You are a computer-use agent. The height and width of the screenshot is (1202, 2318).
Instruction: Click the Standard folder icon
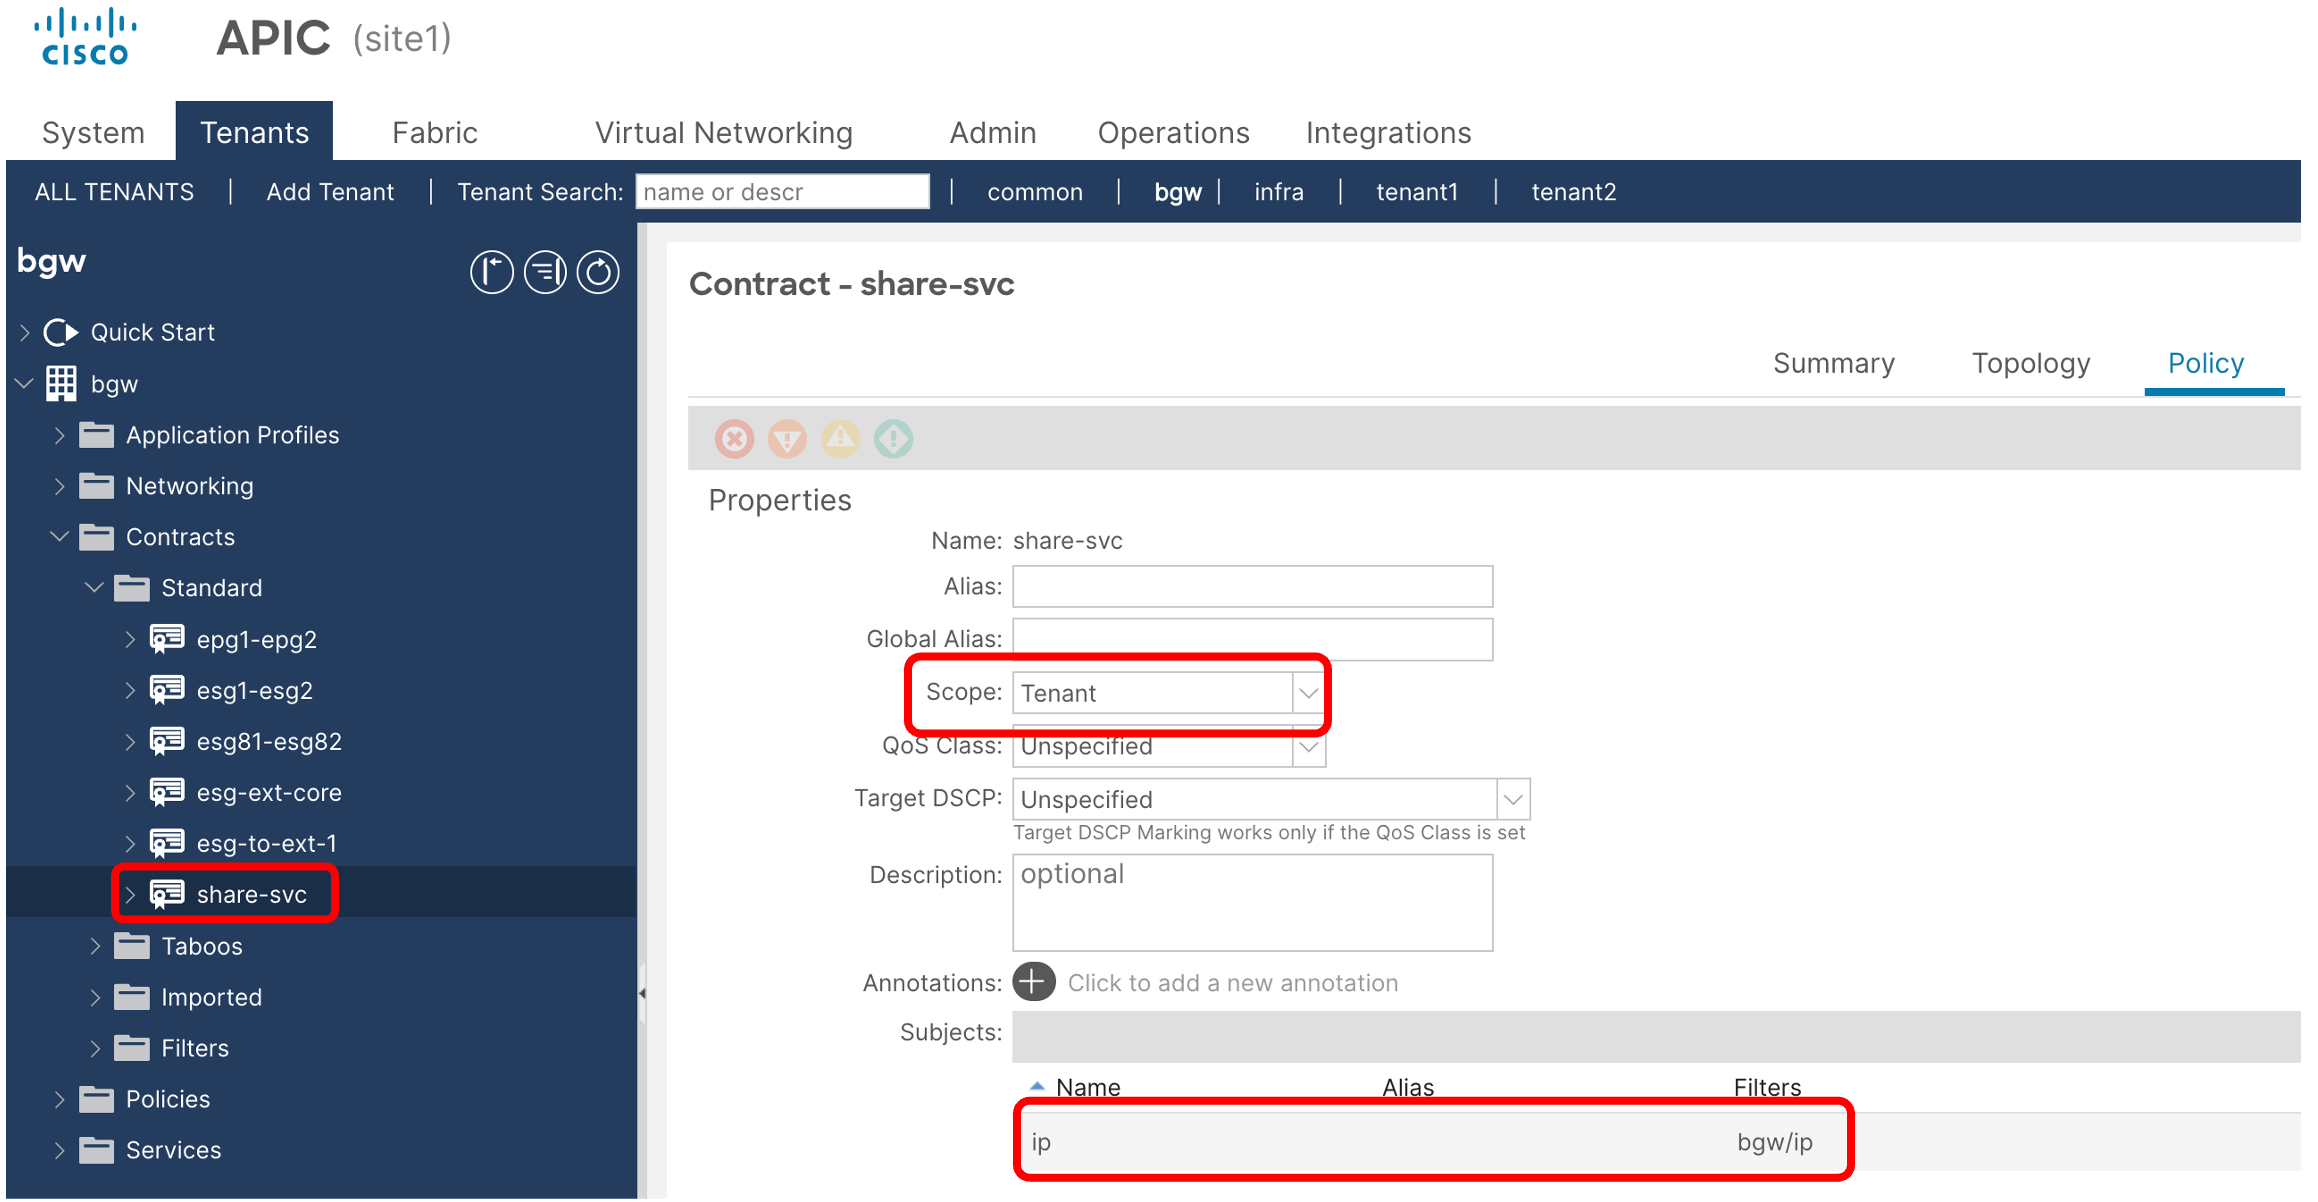[132, 588]
